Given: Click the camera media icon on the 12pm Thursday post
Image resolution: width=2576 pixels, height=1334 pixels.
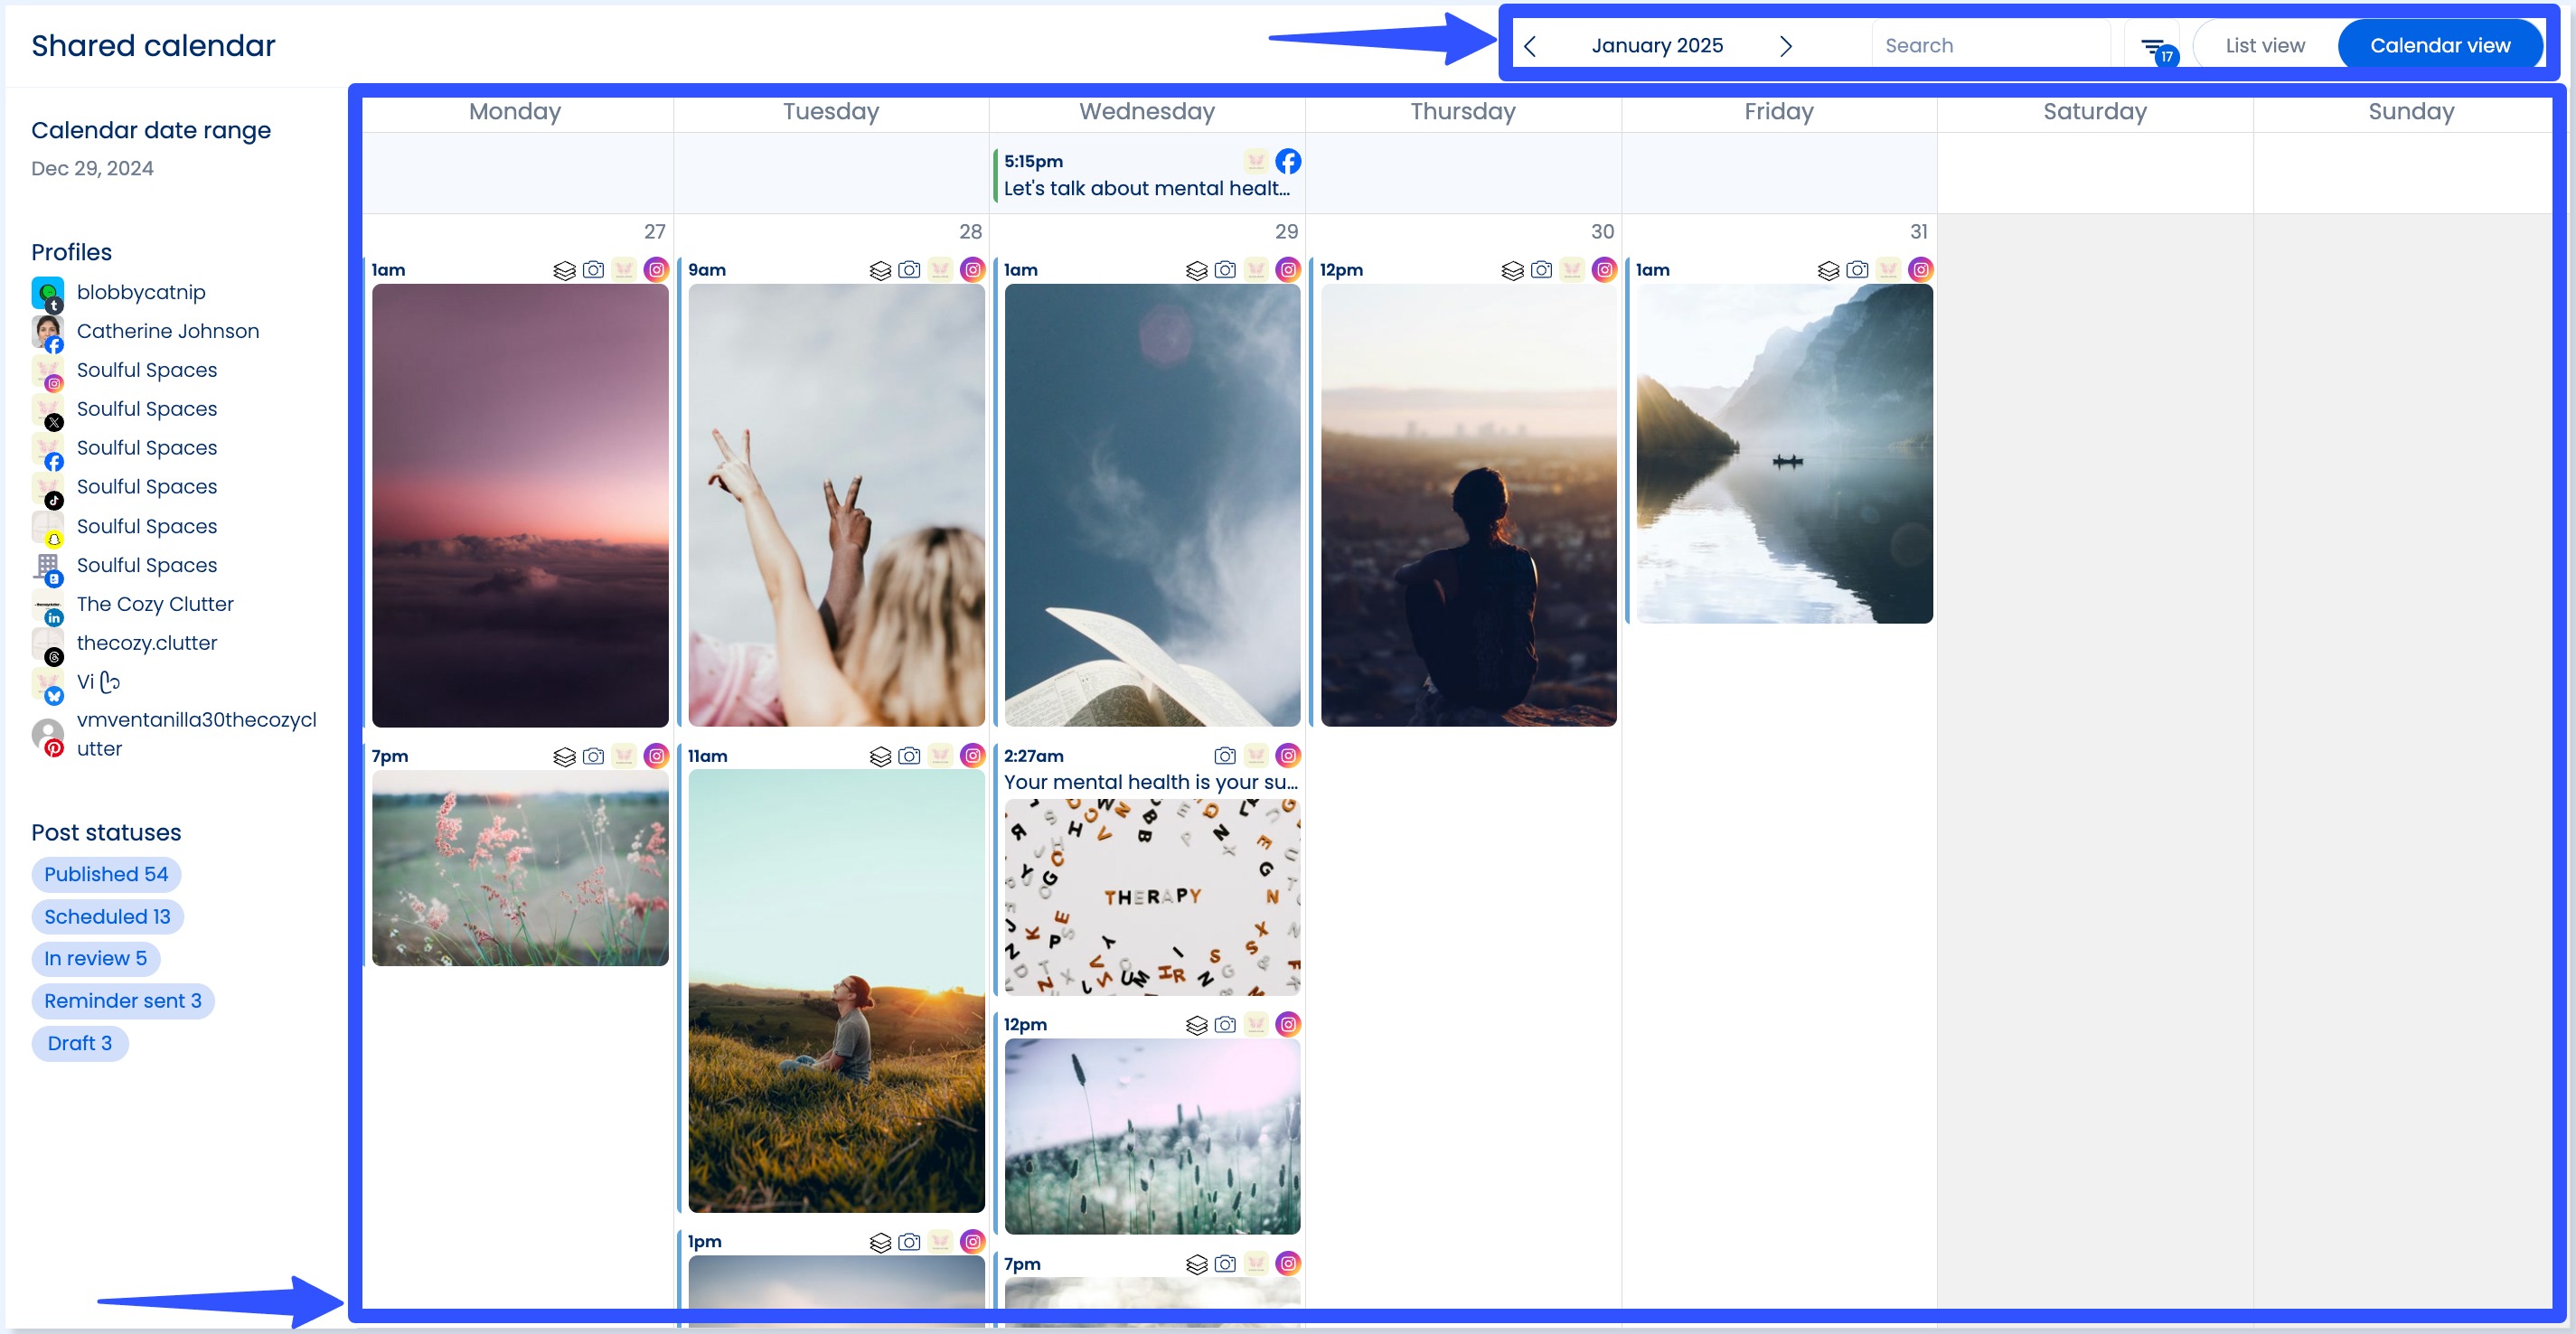Looking at the screenshot, I should pos(1540,269).
